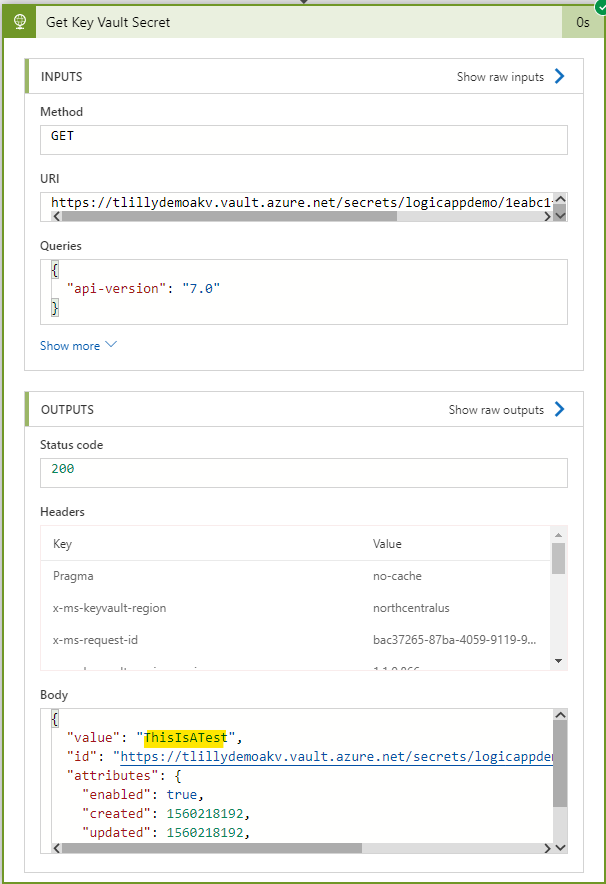Click the "created" timestamp 1560218192

click(205, 814)
